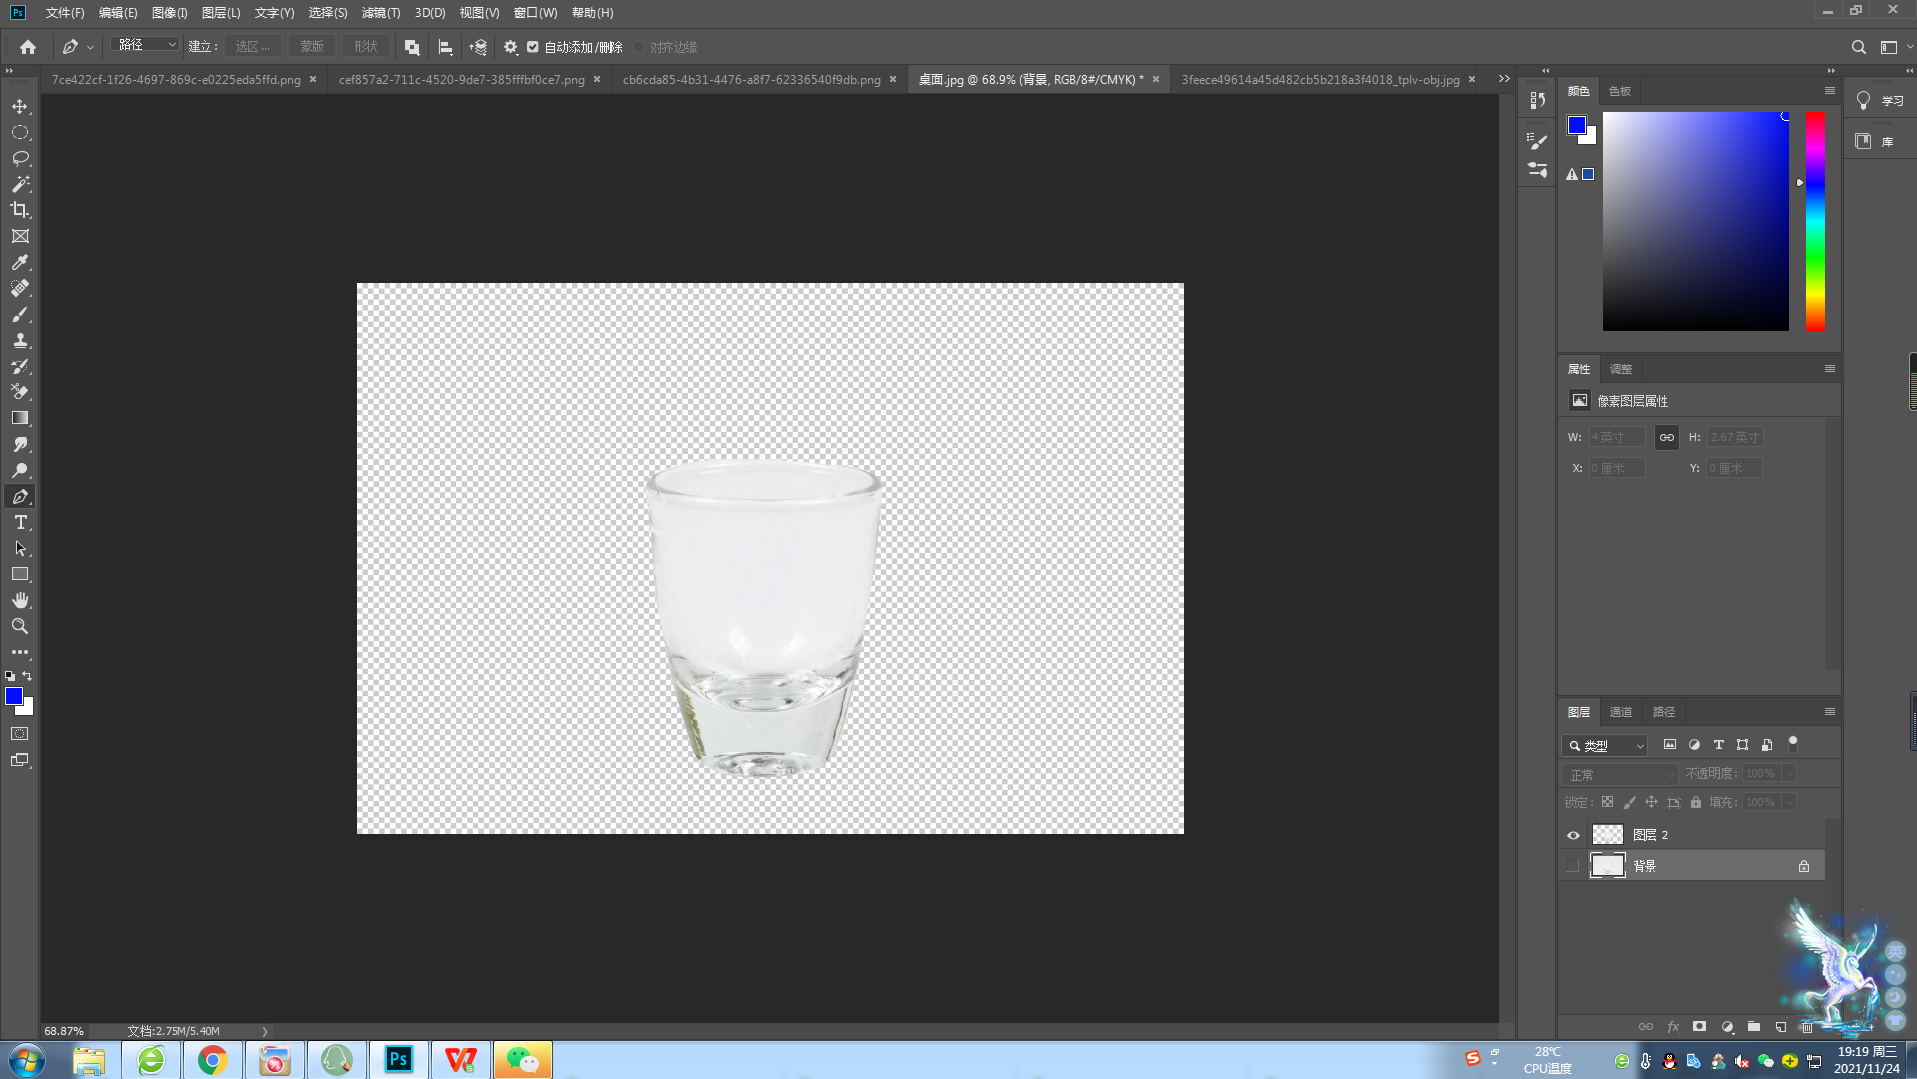The image size is (1917, 1079).
Task: Select the Move tool
Action: (20, 106)
